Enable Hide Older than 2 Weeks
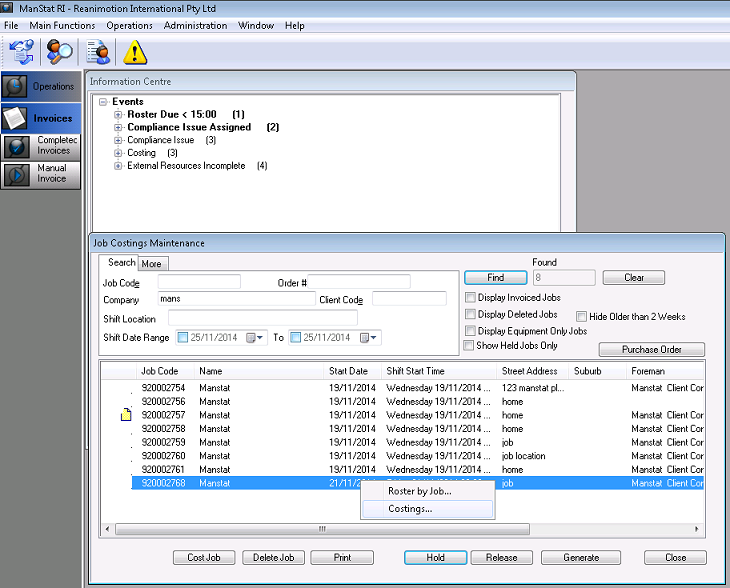Viewport: 730px width, 588px height. tap(581, 317)
